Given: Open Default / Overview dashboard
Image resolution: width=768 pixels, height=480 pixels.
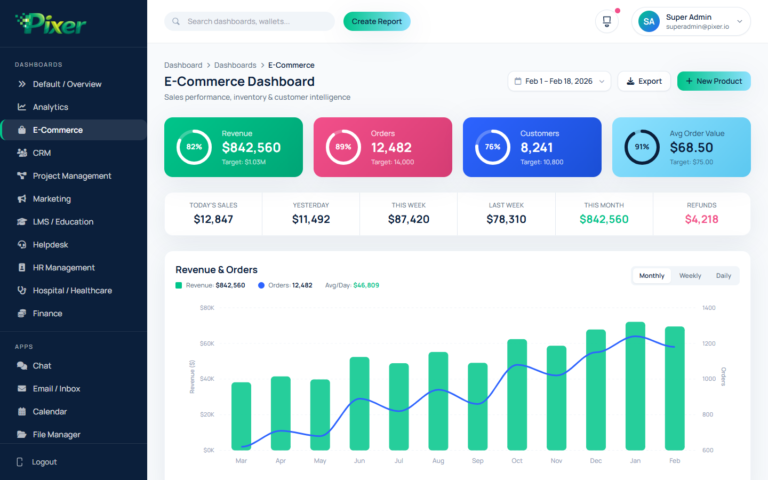Looking at the screenshot, I should [73, 84].
